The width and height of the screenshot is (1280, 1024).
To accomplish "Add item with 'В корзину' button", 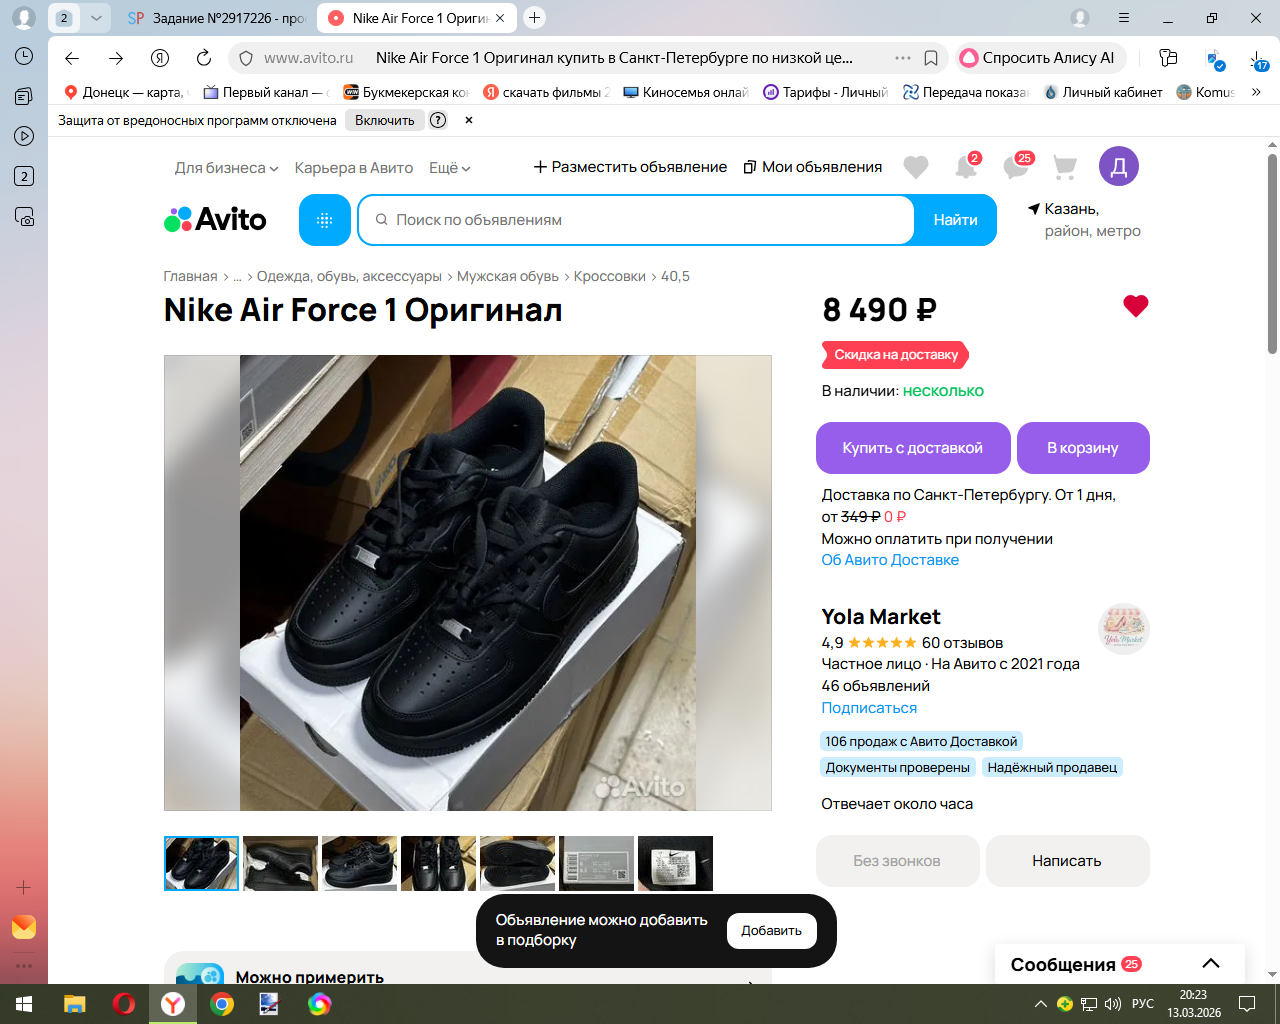I will pyautogui.click(x=1083, y=448).
